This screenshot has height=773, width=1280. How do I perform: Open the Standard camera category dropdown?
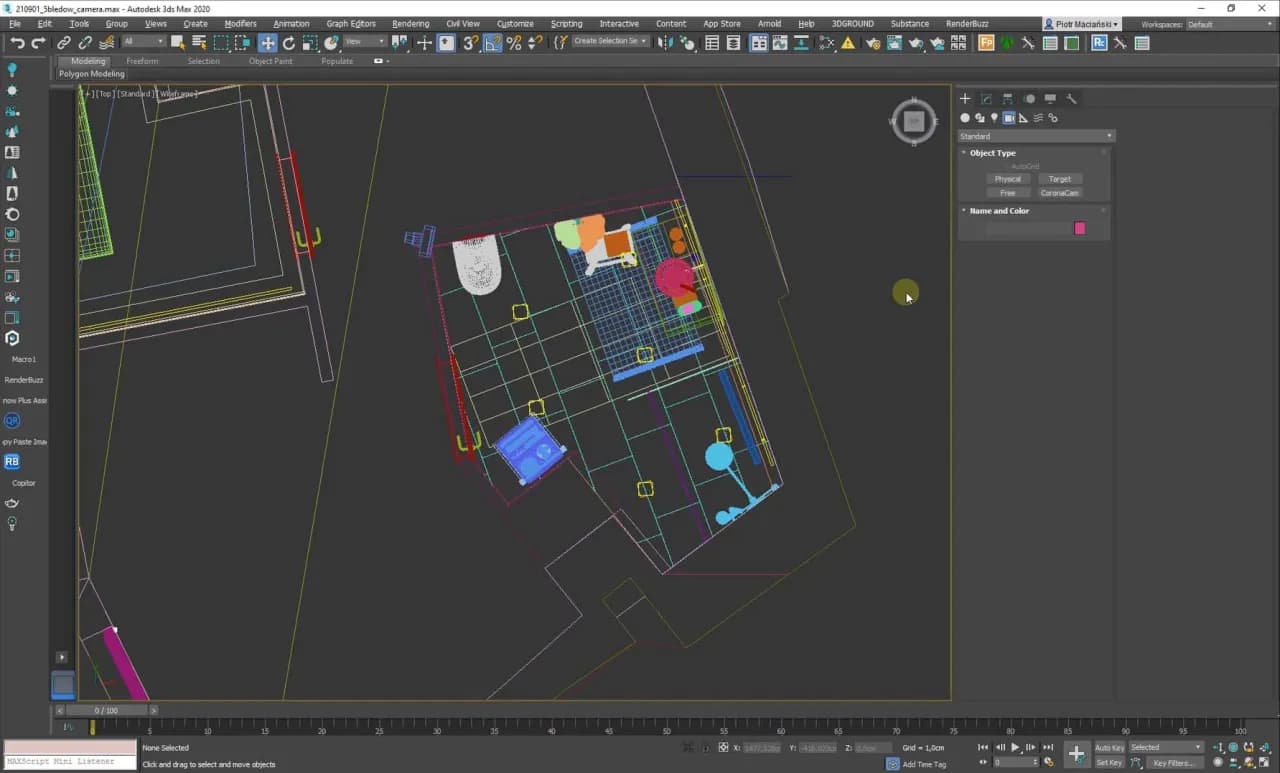click(1035, 136)
